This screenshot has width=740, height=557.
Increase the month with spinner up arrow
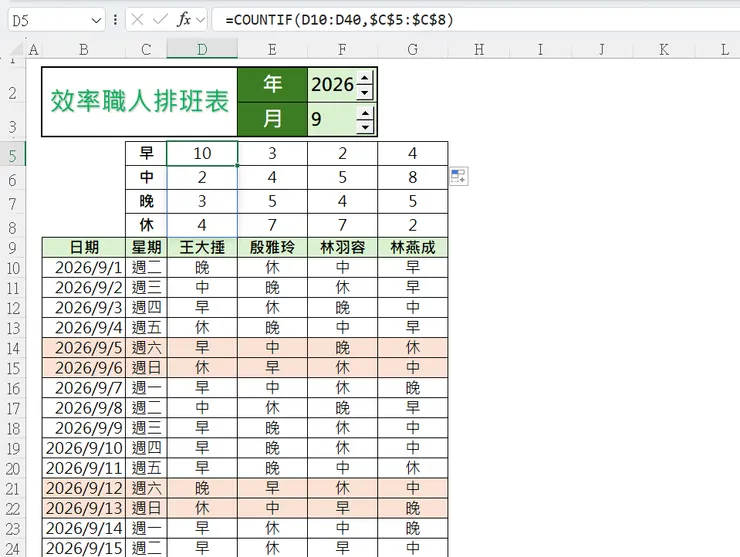coord(365,113)
